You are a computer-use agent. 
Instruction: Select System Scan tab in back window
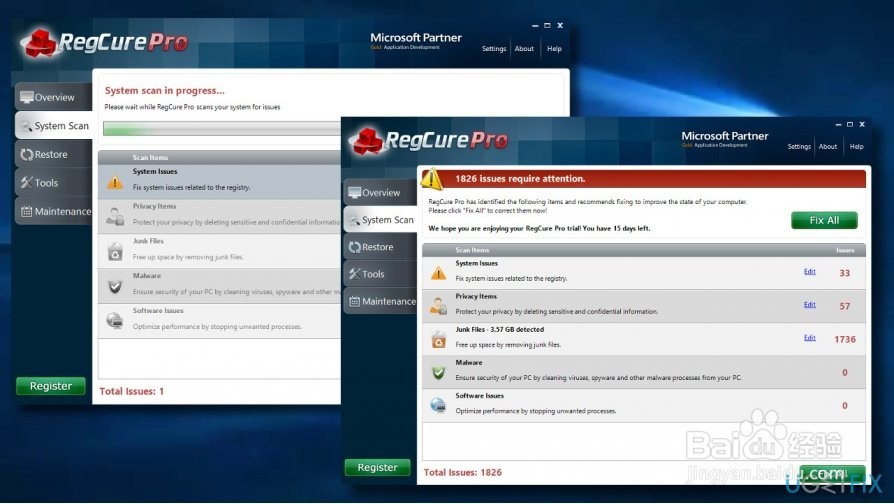tap(54, 125)
